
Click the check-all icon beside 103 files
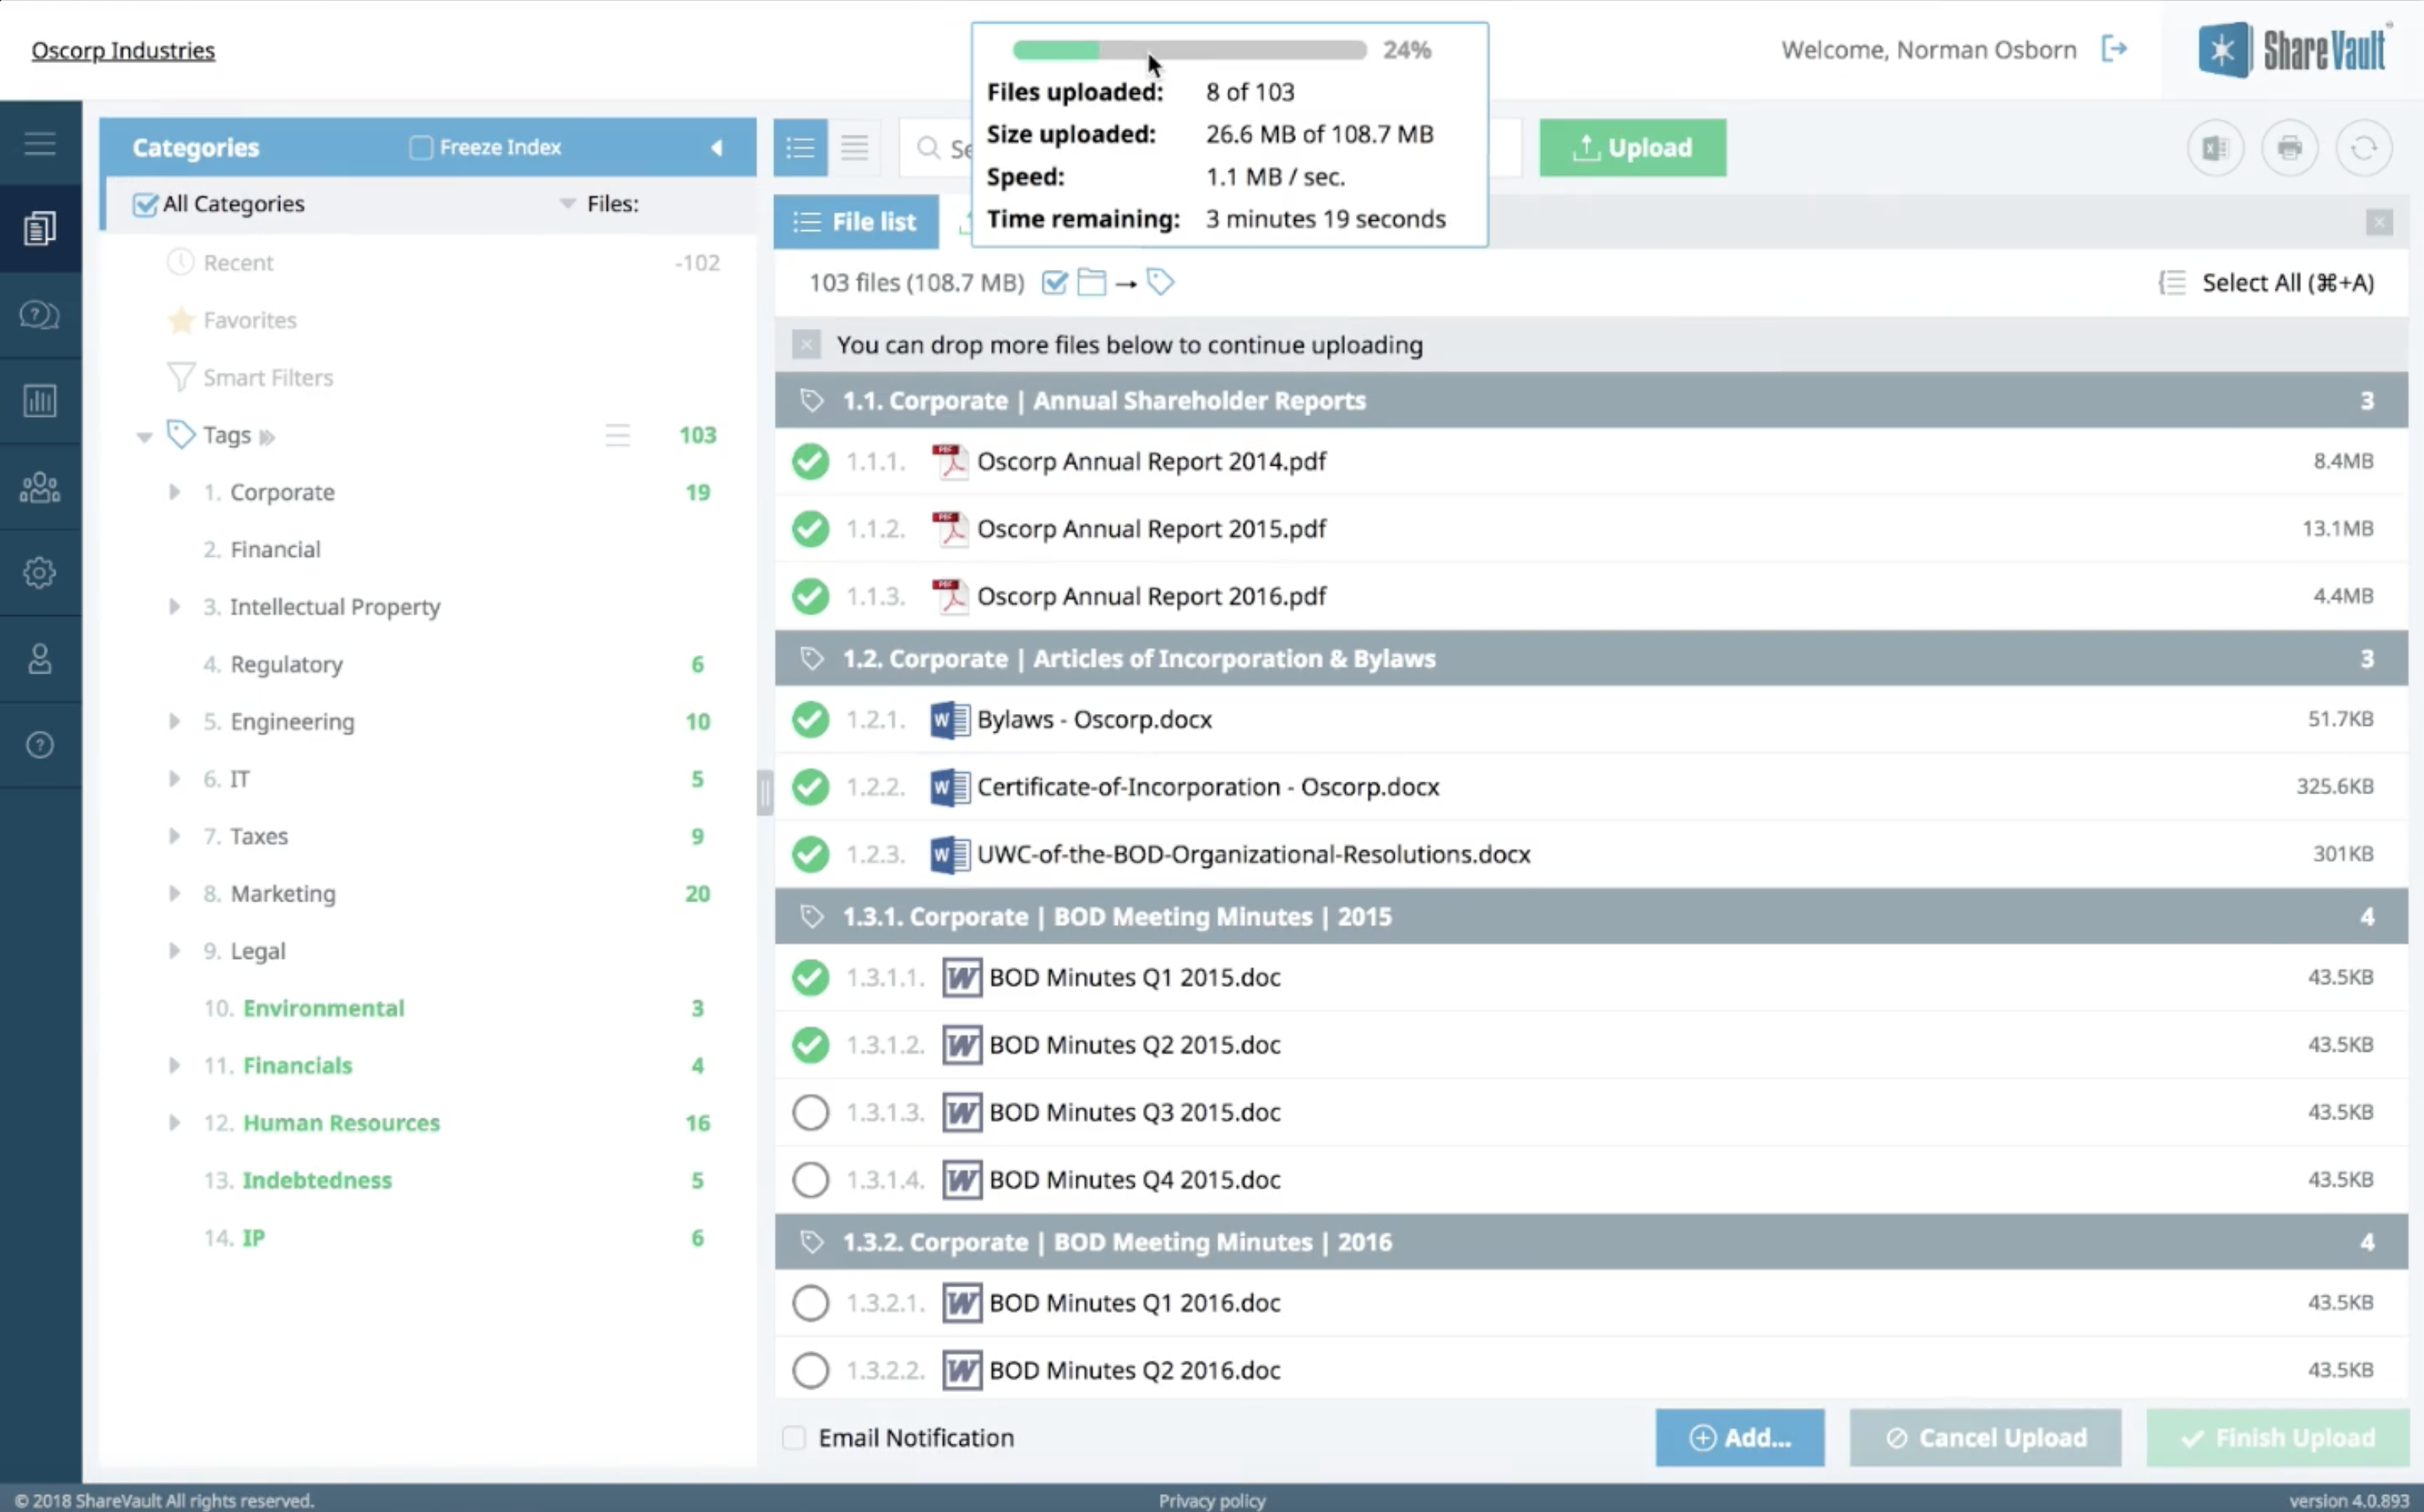1054,283
